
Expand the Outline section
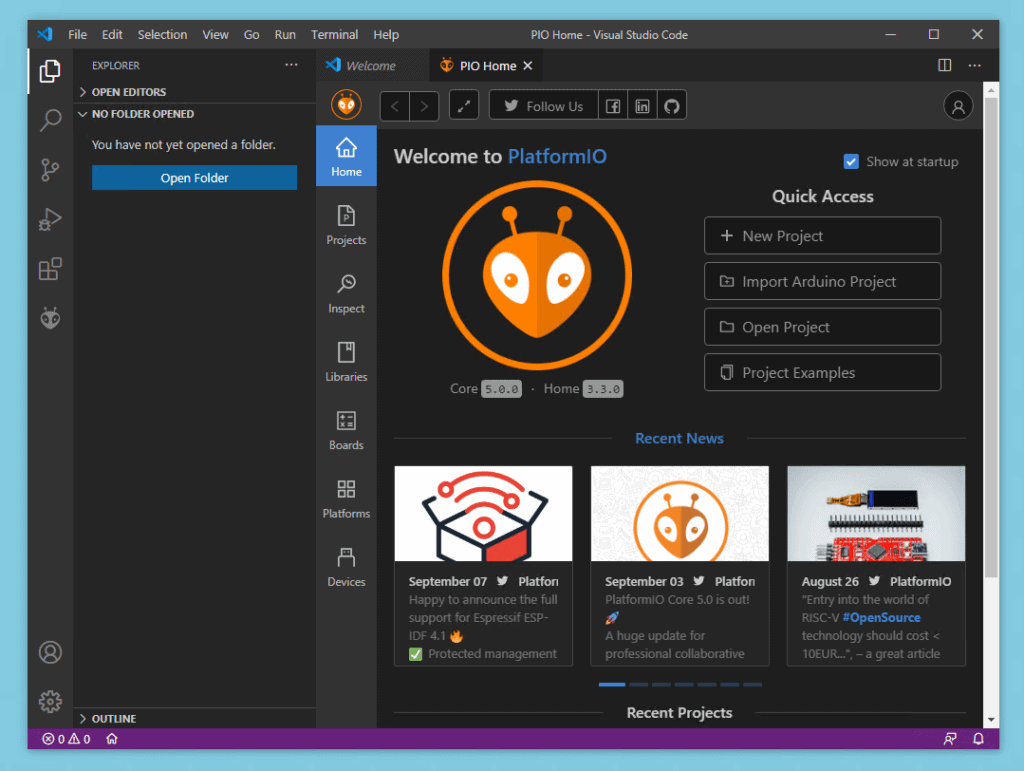(x=195, y=718)
